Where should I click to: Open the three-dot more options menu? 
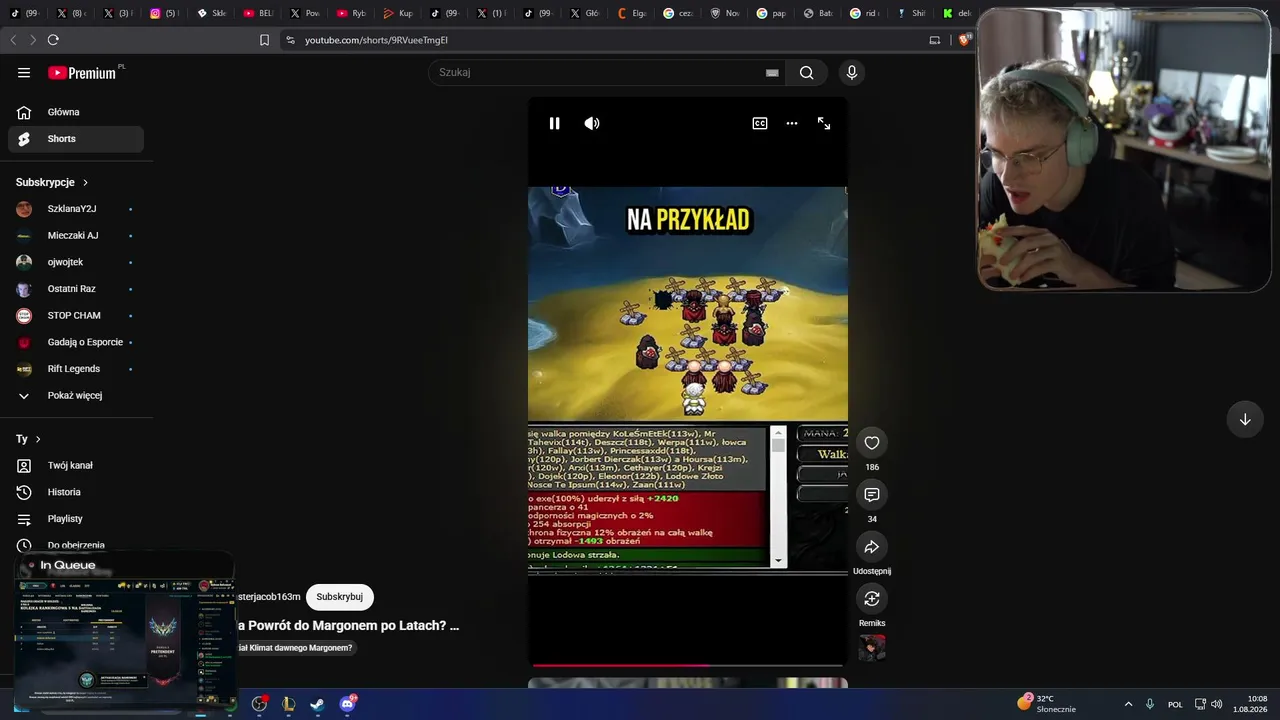(792, 123)
